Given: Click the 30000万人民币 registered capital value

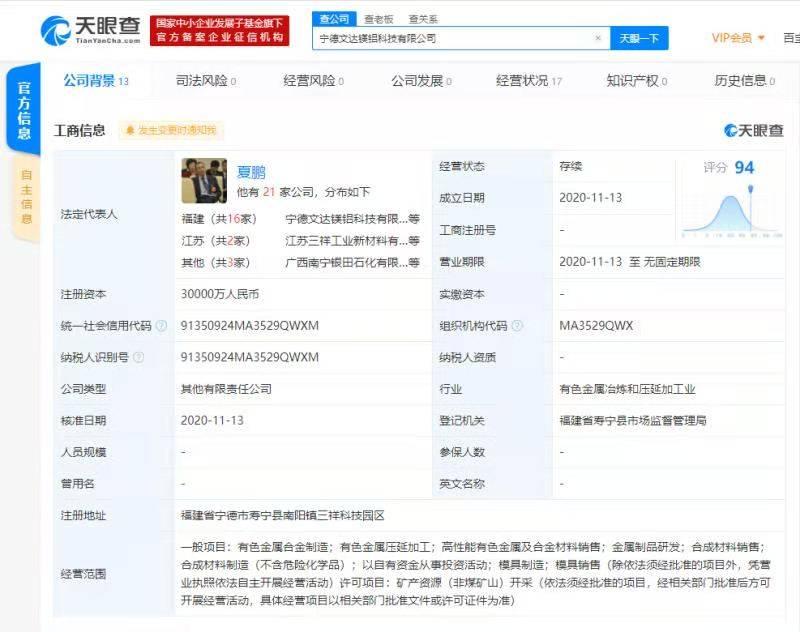Looking at the screenshot, I should click(x=219, y=294).
